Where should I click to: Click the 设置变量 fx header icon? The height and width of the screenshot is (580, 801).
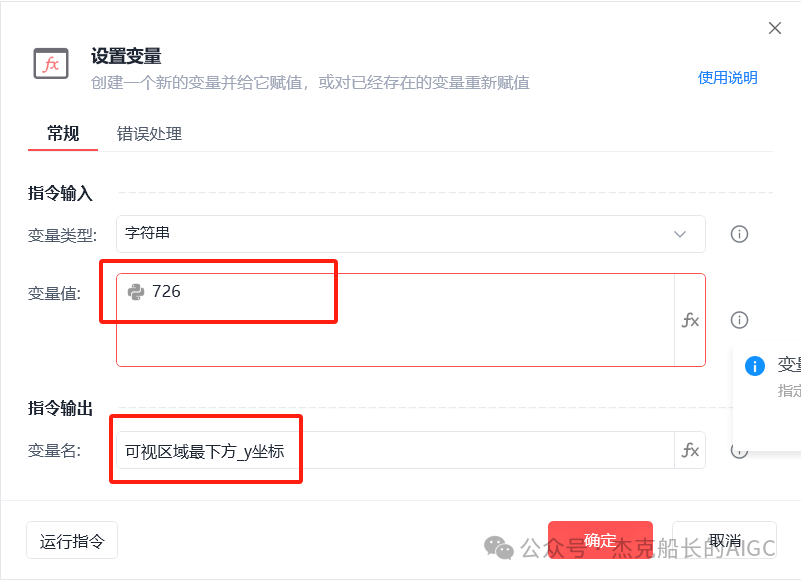(x=51, y=64)
